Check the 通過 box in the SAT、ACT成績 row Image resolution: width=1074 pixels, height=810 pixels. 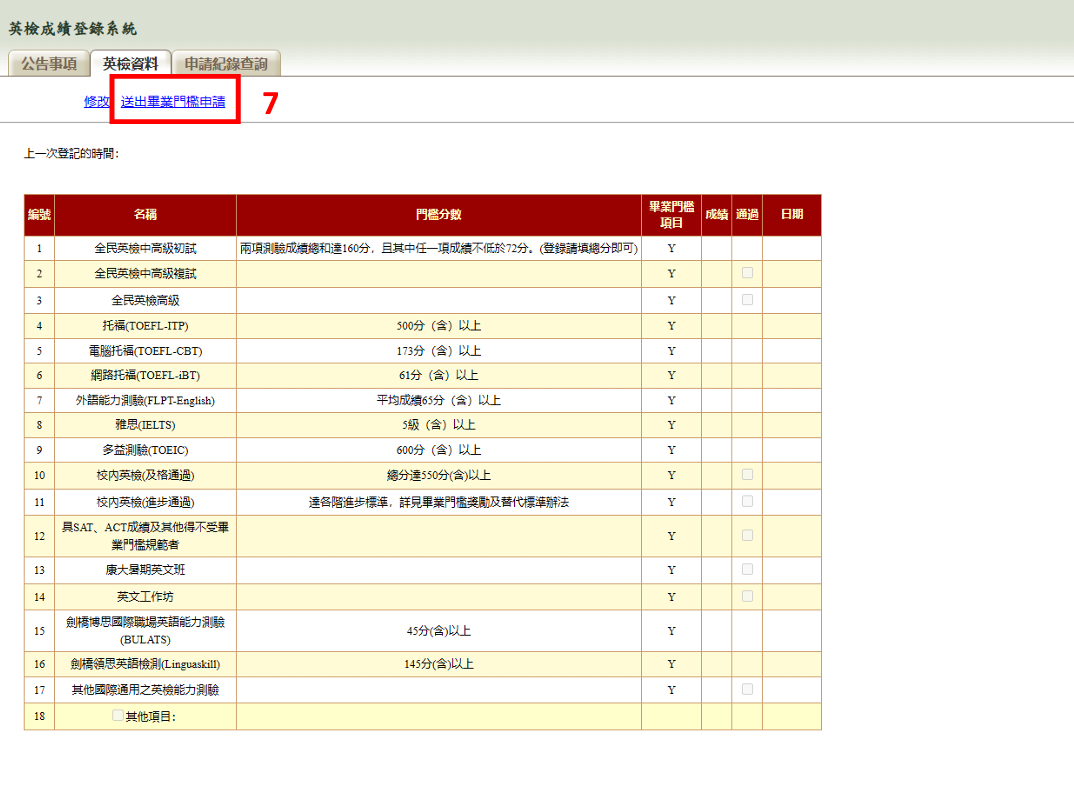pos(747,536)
